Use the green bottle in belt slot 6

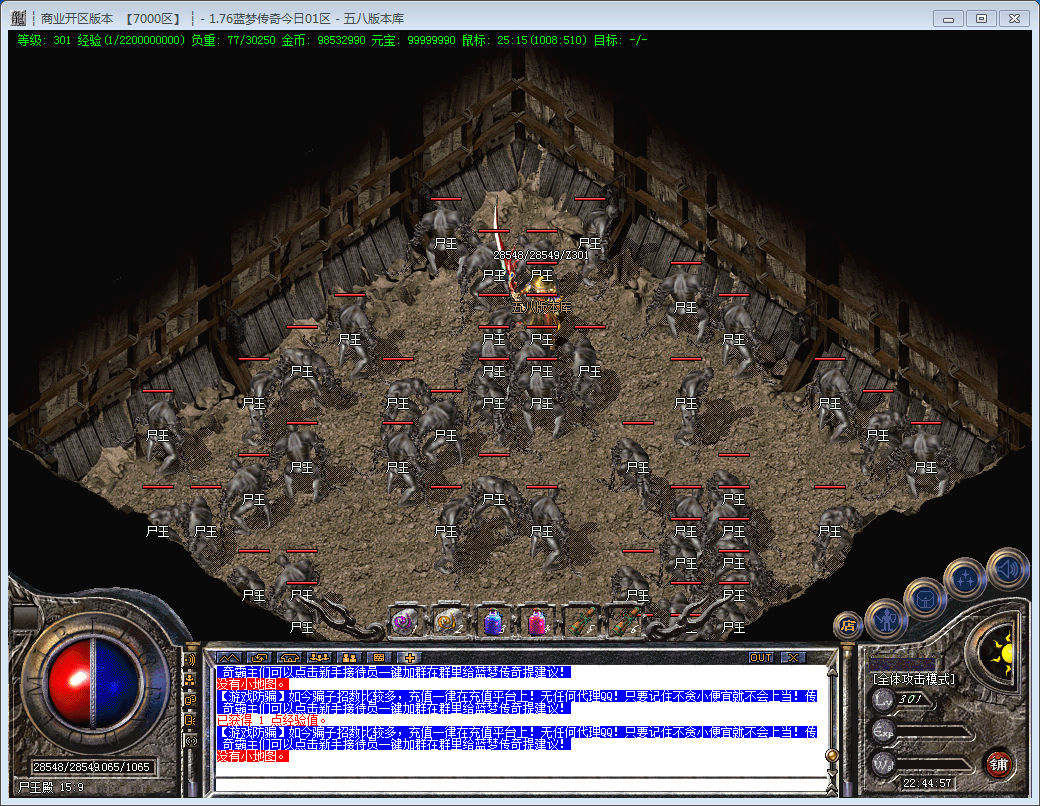(x=624, y=622)
